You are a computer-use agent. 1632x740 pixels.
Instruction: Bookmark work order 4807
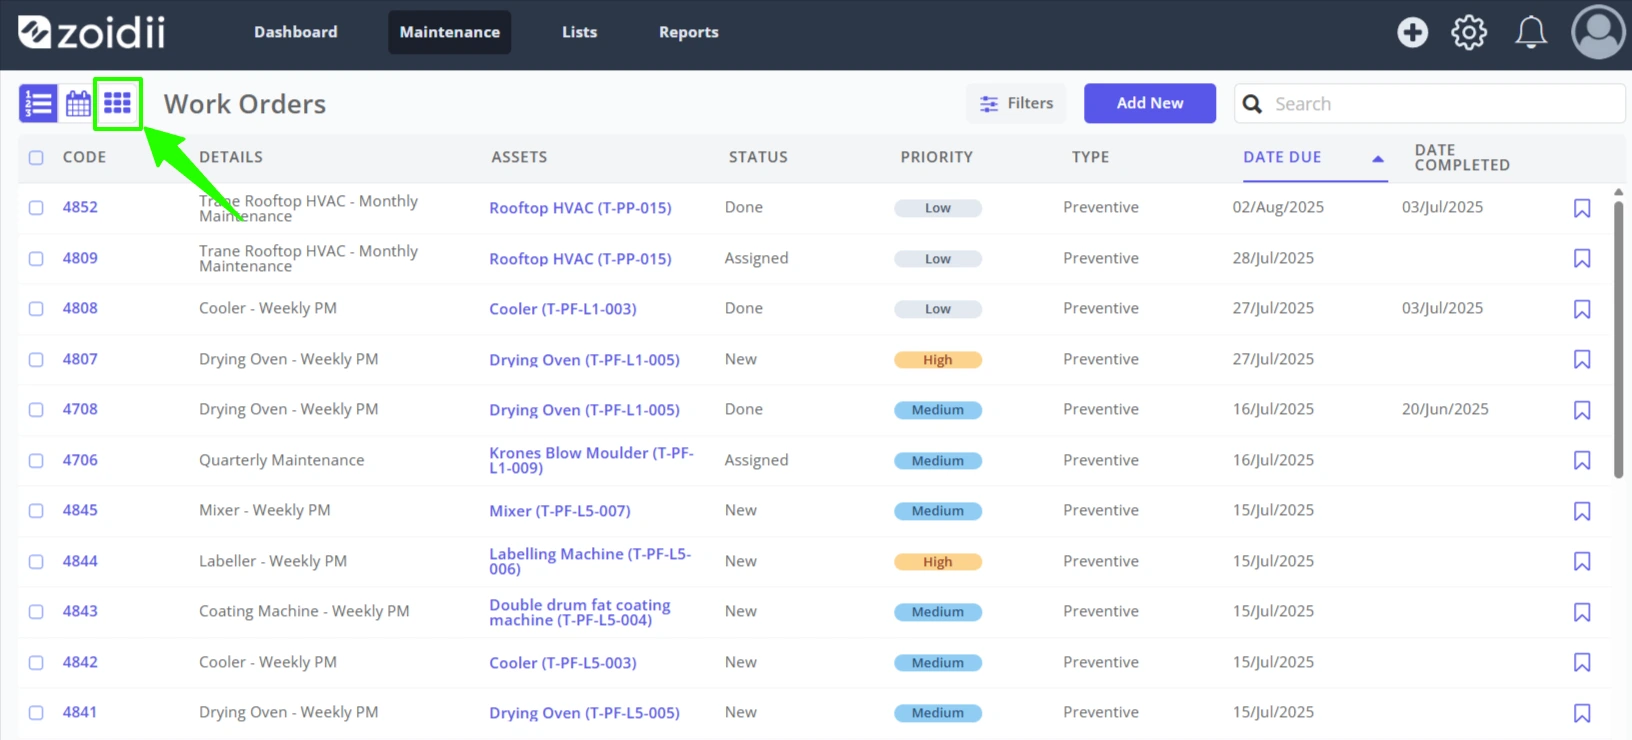[1582, 359]
